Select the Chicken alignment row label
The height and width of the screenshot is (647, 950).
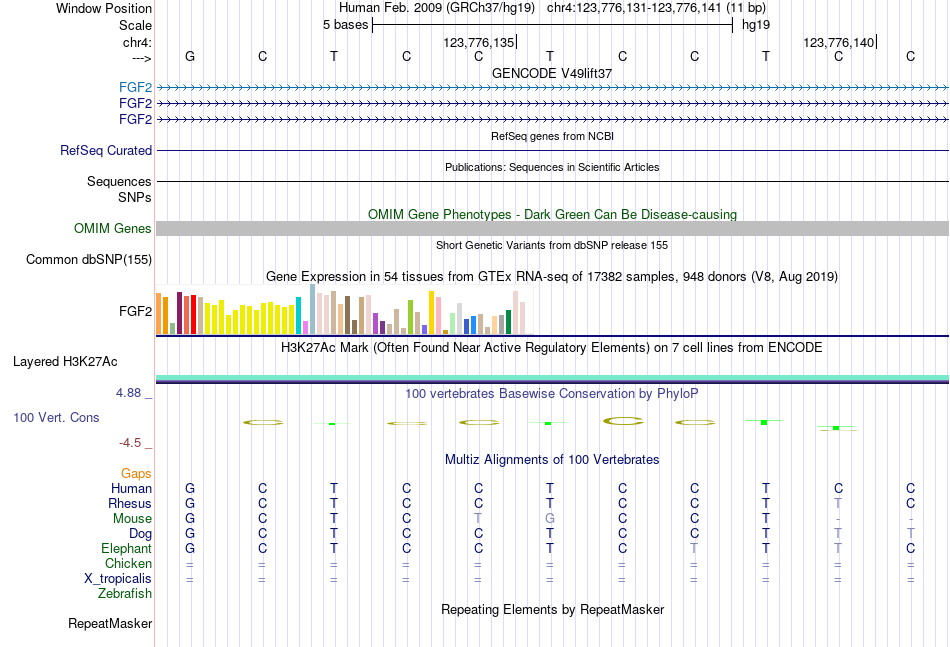[x=128, y=563]
